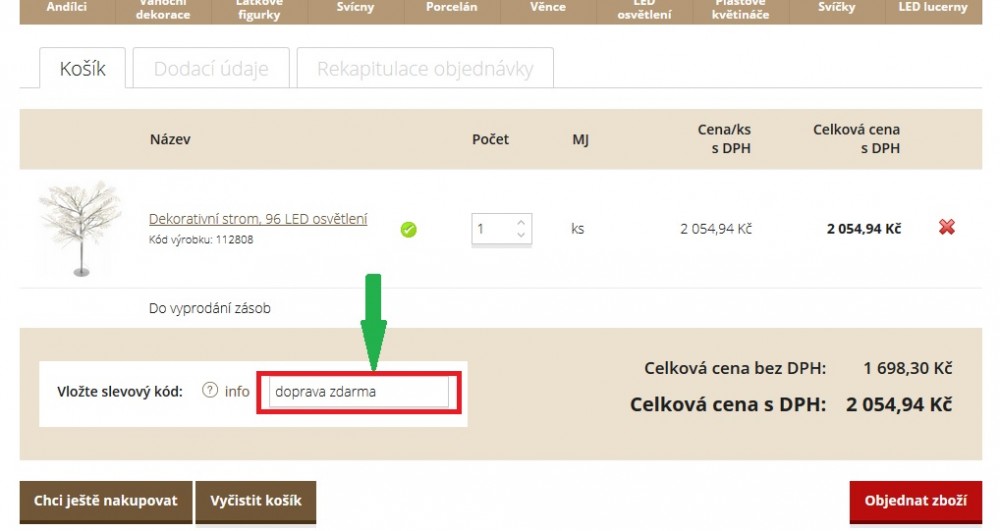This screenshot has height=531, width=1000.
Task: Click the Vložte slevový kód label
Action: [120, 391]
